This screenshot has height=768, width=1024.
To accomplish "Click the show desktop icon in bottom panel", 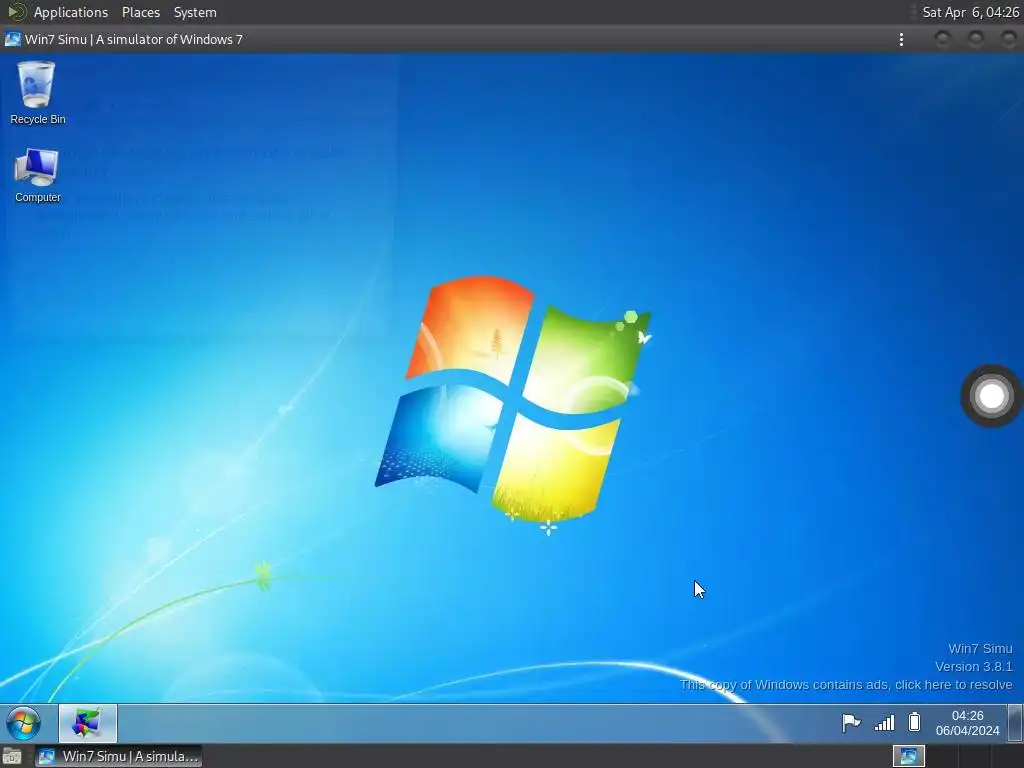I will coord(12,756).
